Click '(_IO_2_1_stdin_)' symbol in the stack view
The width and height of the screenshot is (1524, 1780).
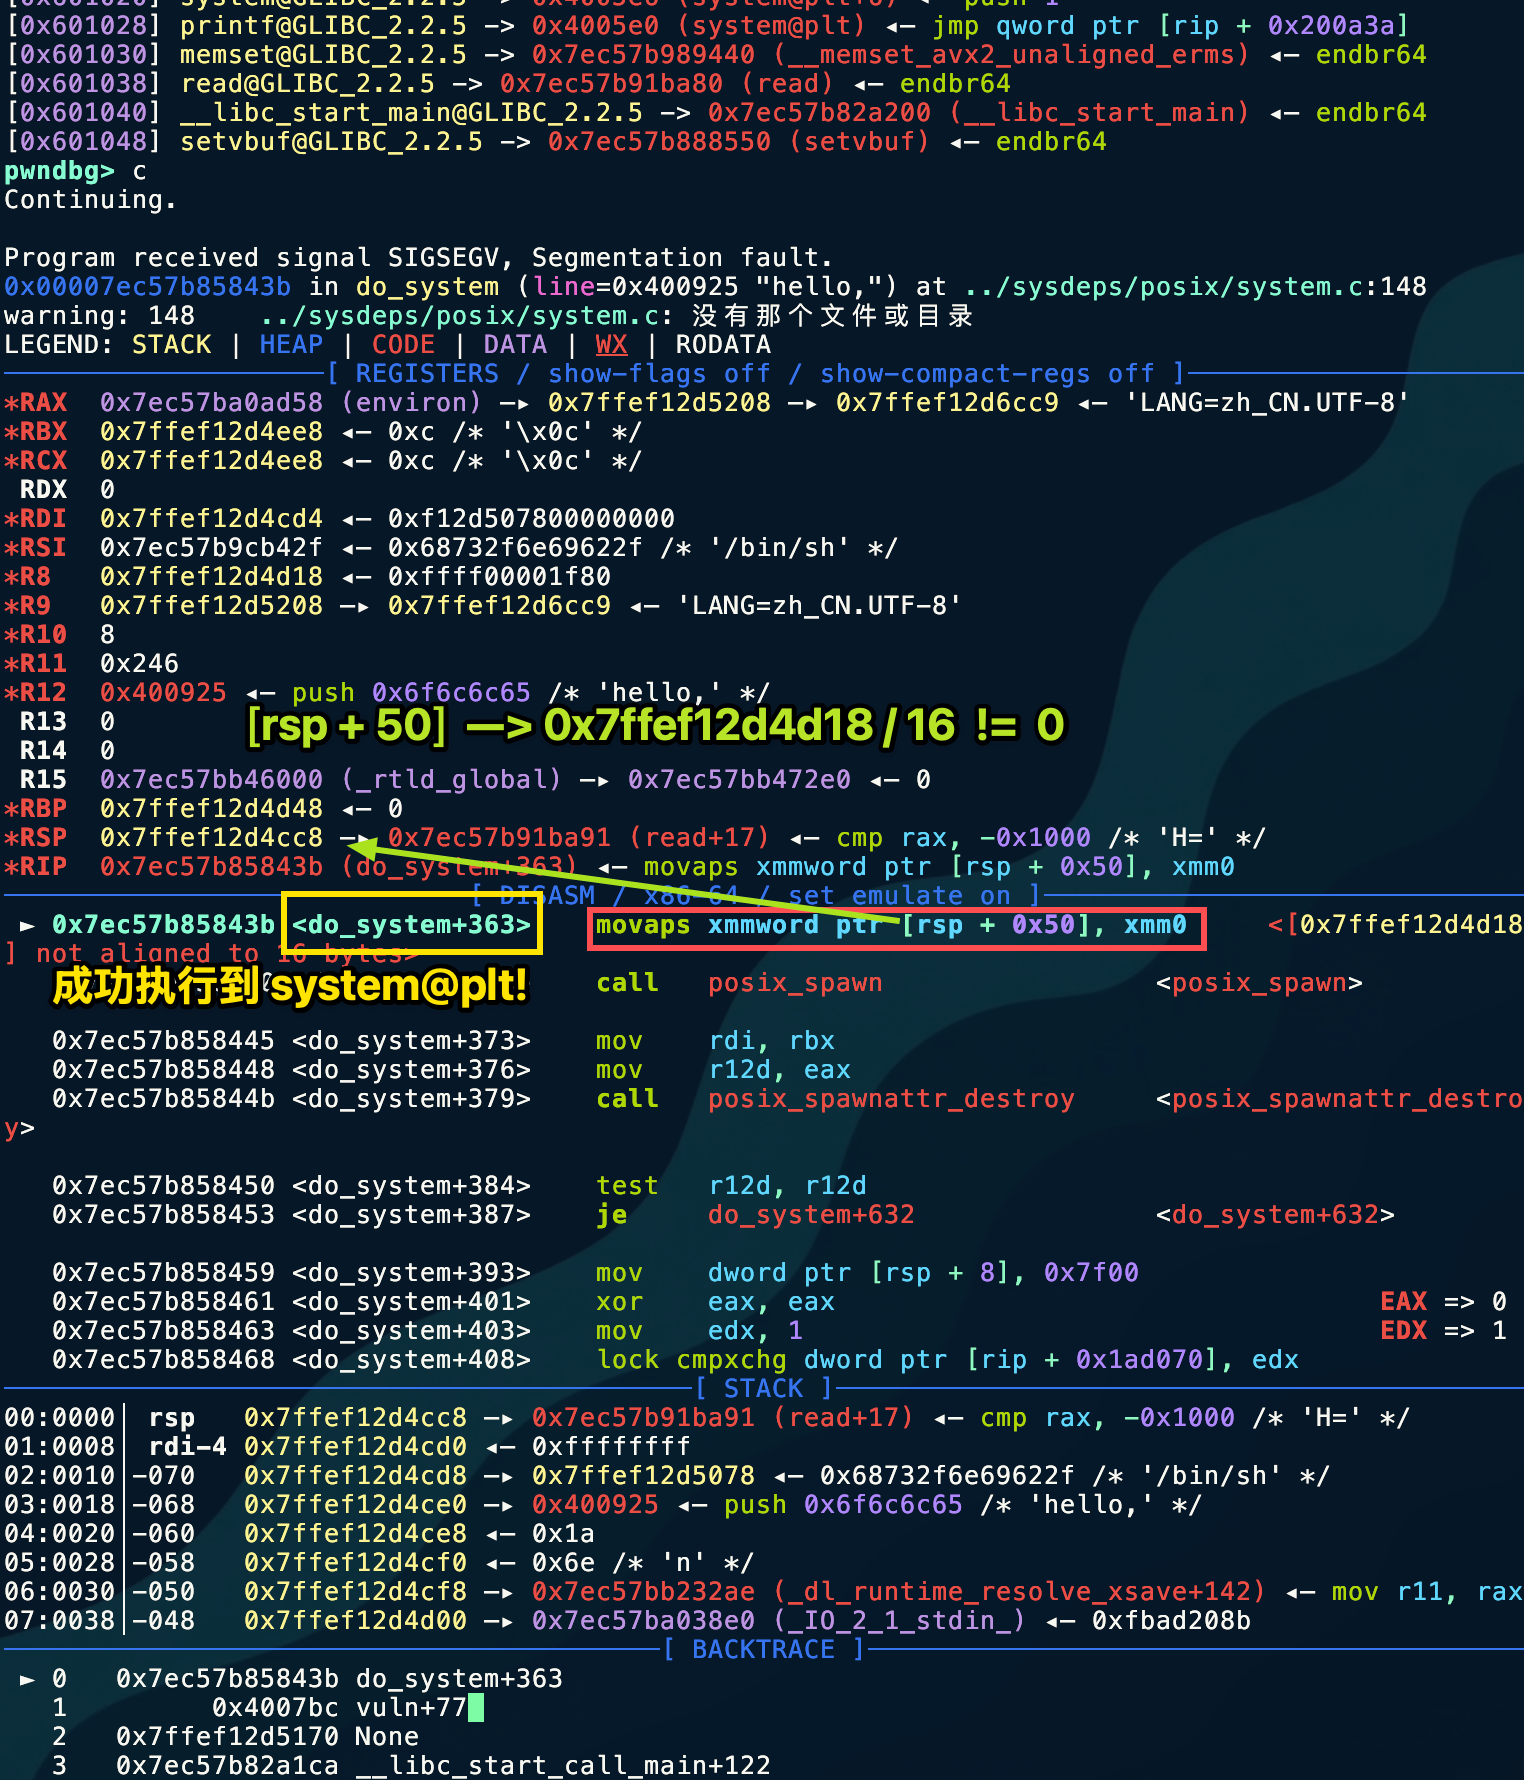pyautogui.click(x=899, y=1621)
